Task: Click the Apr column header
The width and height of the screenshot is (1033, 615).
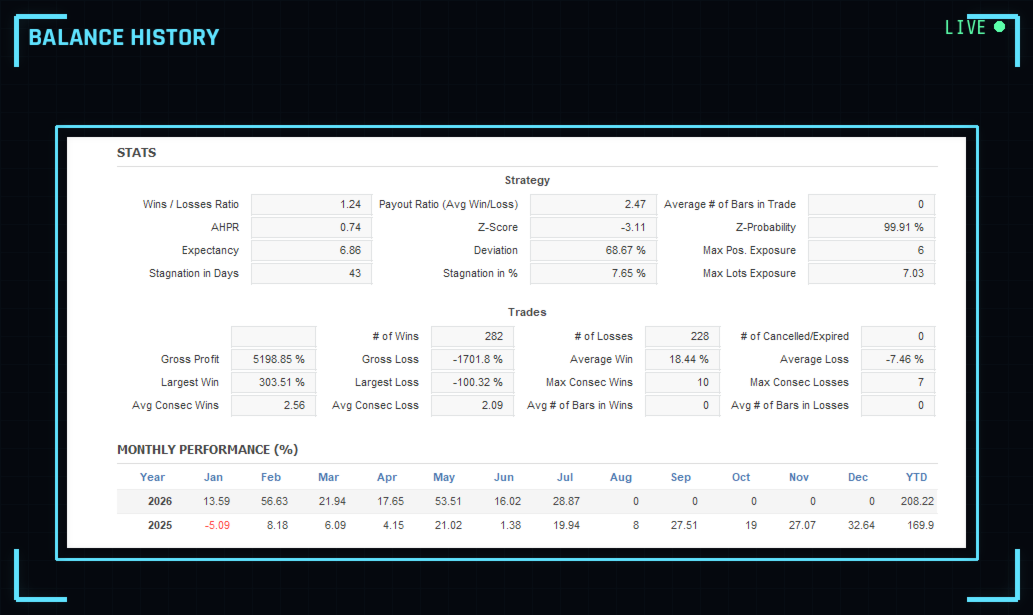Action: coord(387,477)
